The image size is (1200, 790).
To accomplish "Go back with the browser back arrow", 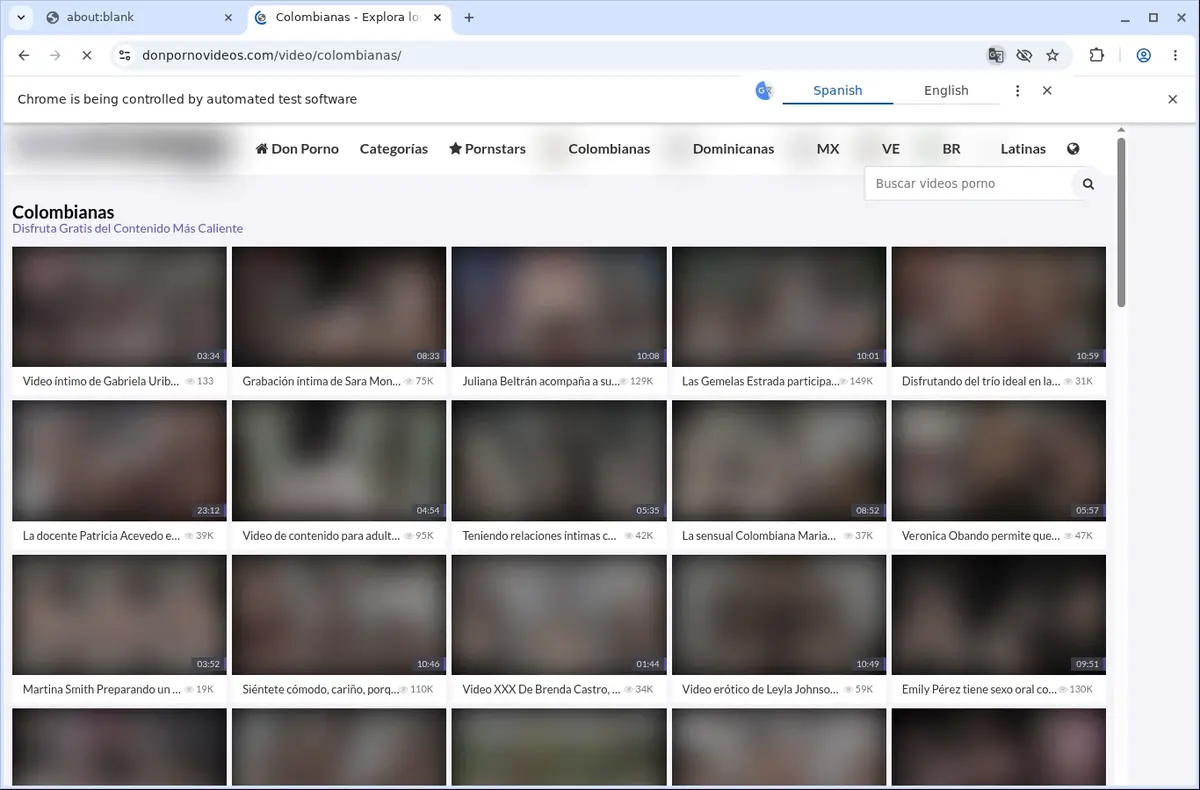I will click(x=24, y=55).
